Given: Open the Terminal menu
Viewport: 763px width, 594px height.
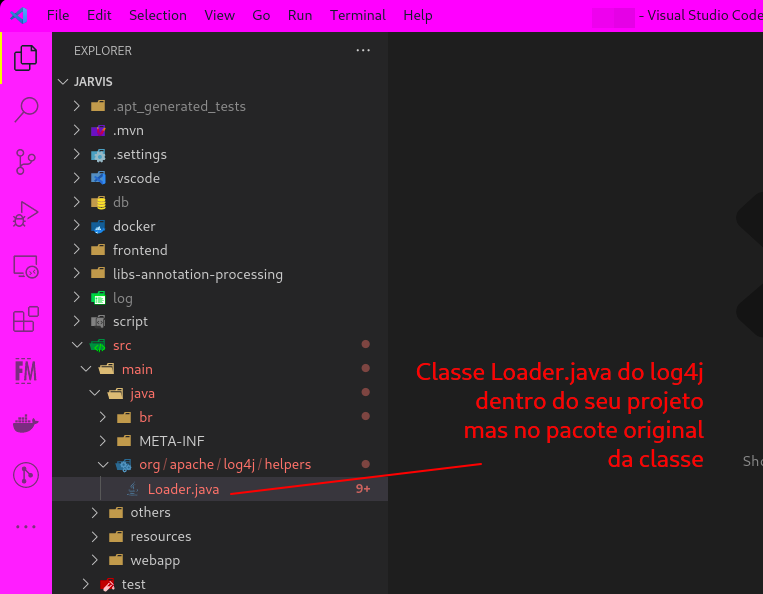Looking at the screenshot, I should pyautogui.click(x=358, y=15).
